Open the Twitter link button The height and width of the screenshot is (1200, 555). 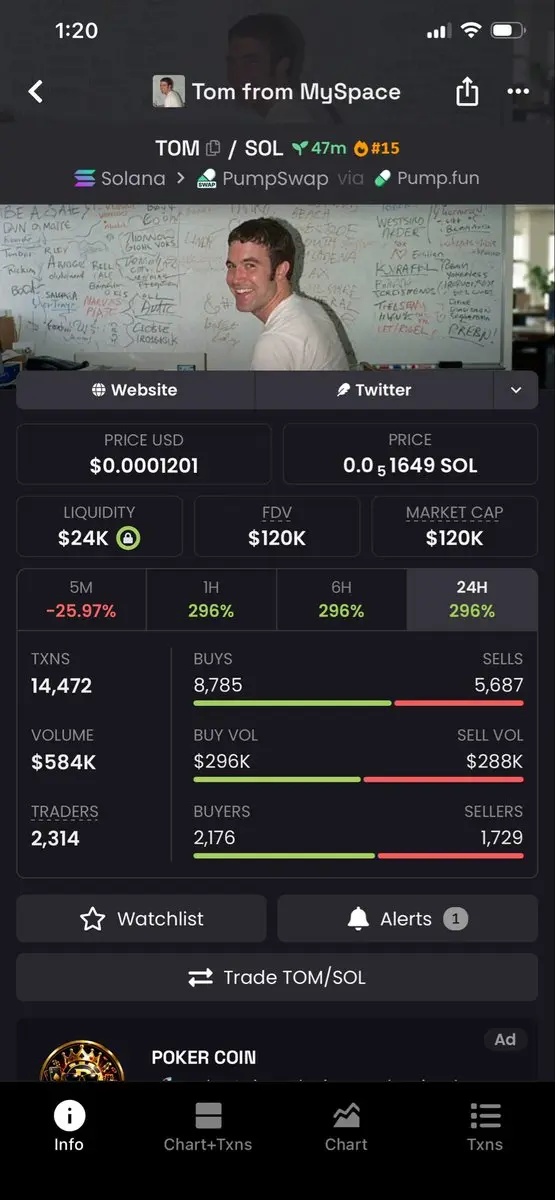pyautogui.click(x=375, y=390)
